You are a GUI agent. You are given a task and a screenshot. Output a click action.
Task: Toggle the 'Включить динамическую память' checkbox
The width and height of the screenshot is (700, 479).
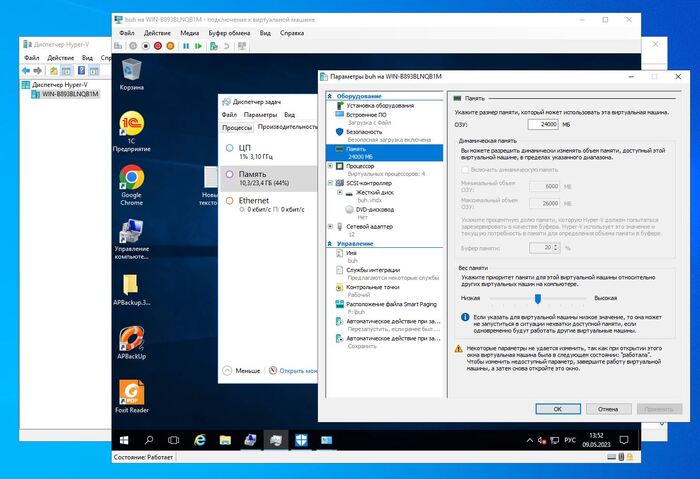pos(462,171)
